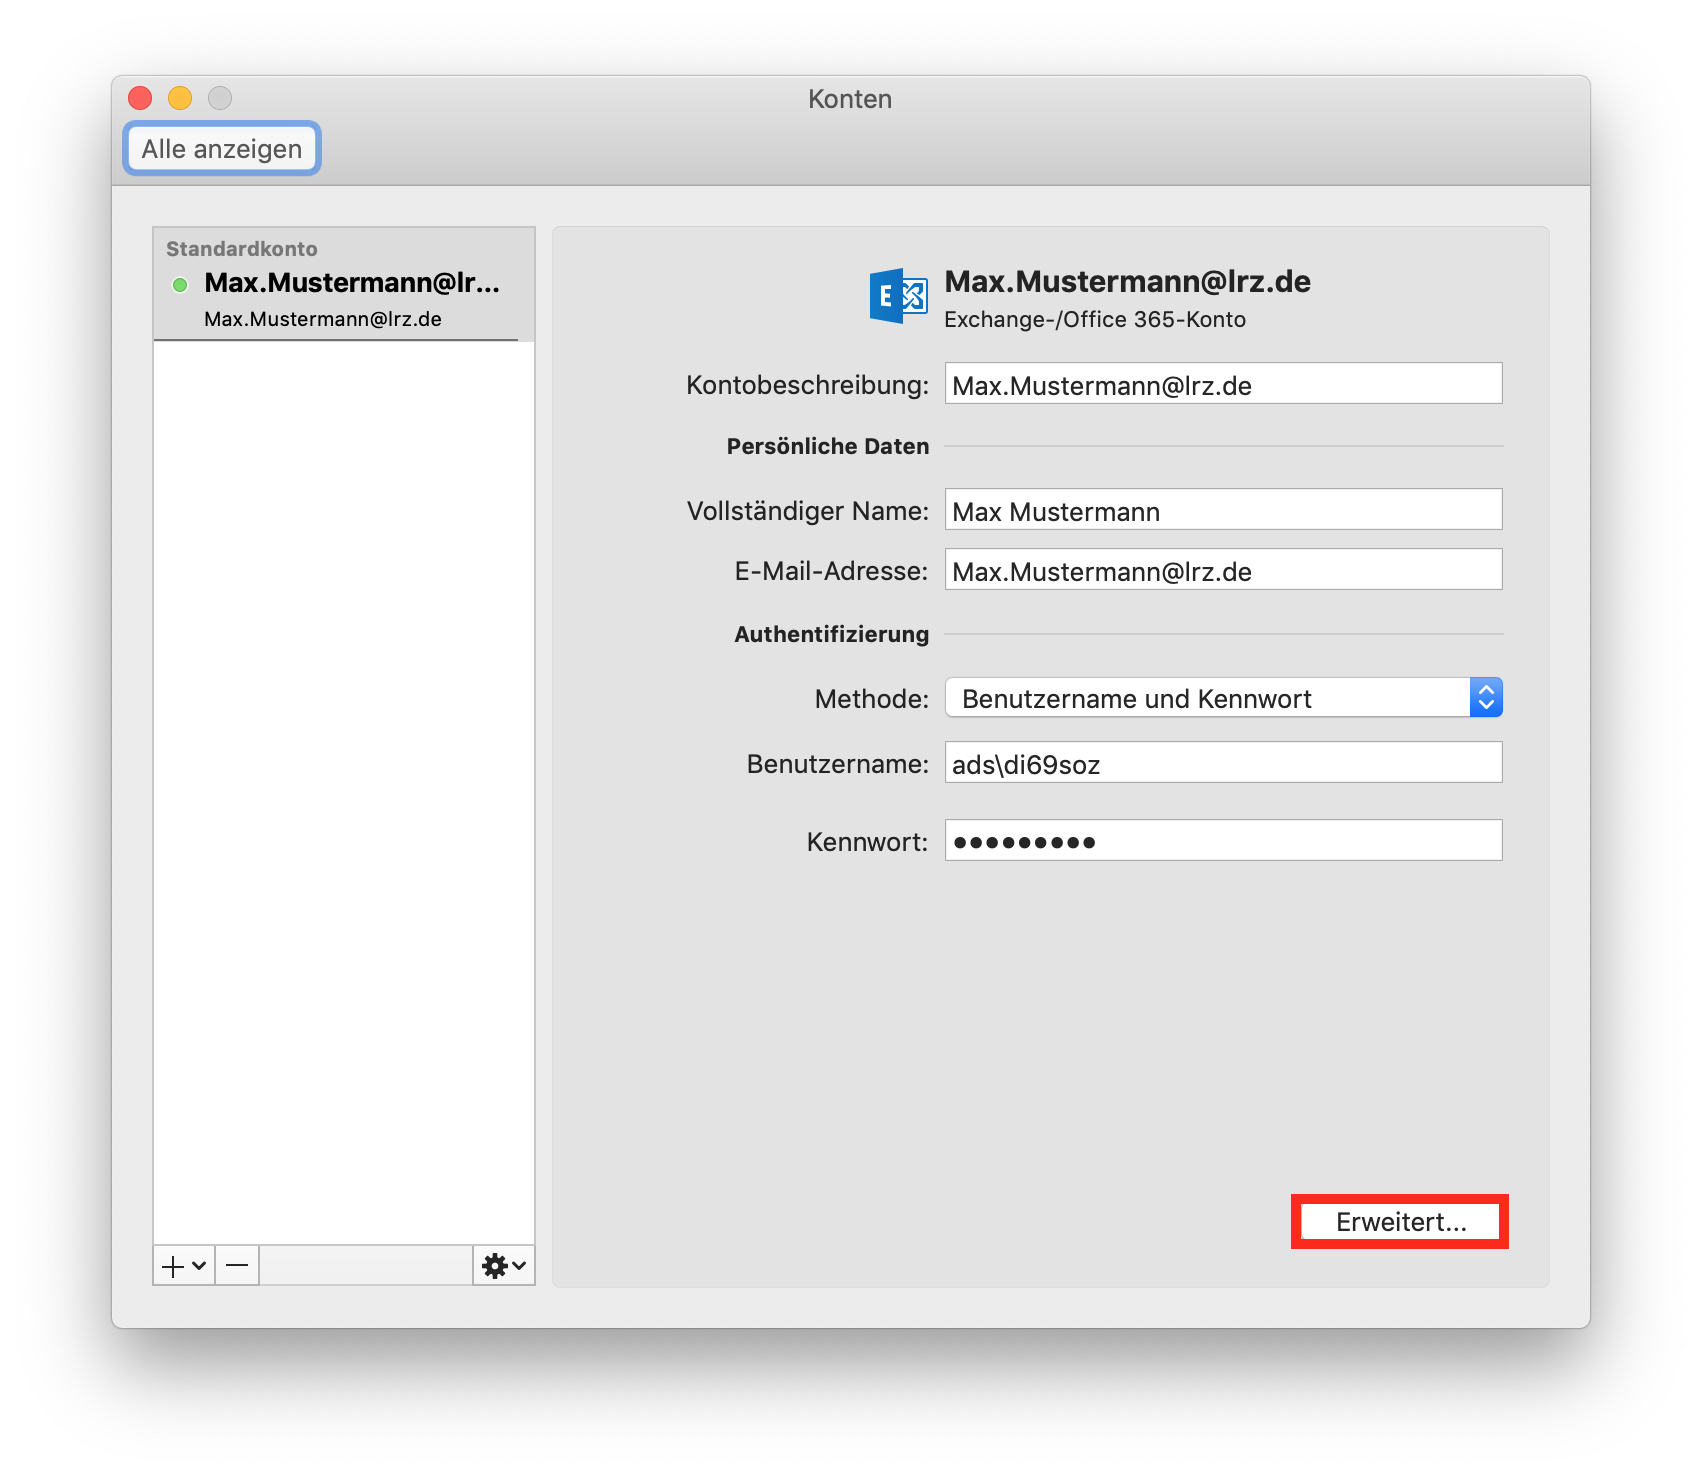This screenshot has width=1702, height=1476.
Task: Click the E-Mail-Adresse input field
Action: pyautogui.click(x=1222, y=570)
